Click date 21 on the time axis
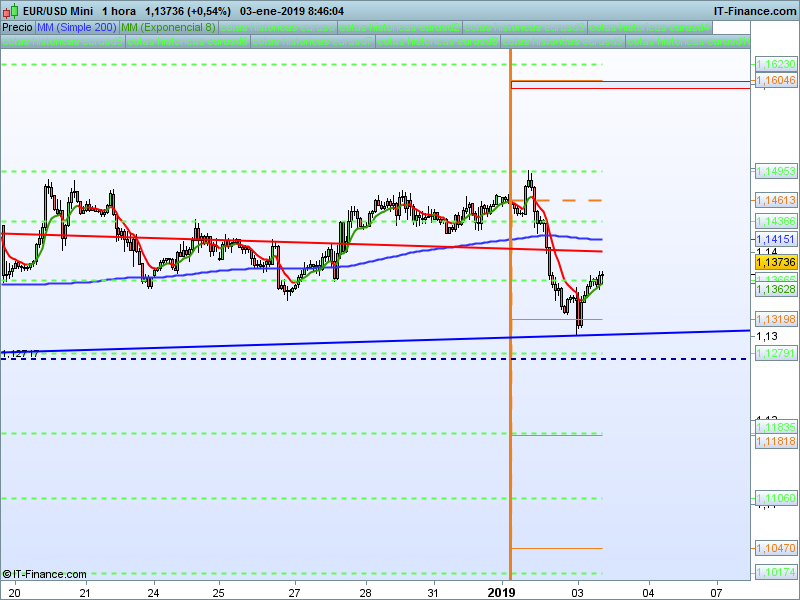Screen dimensions: 800x600 pyautogui.click(x=86, y=593)
